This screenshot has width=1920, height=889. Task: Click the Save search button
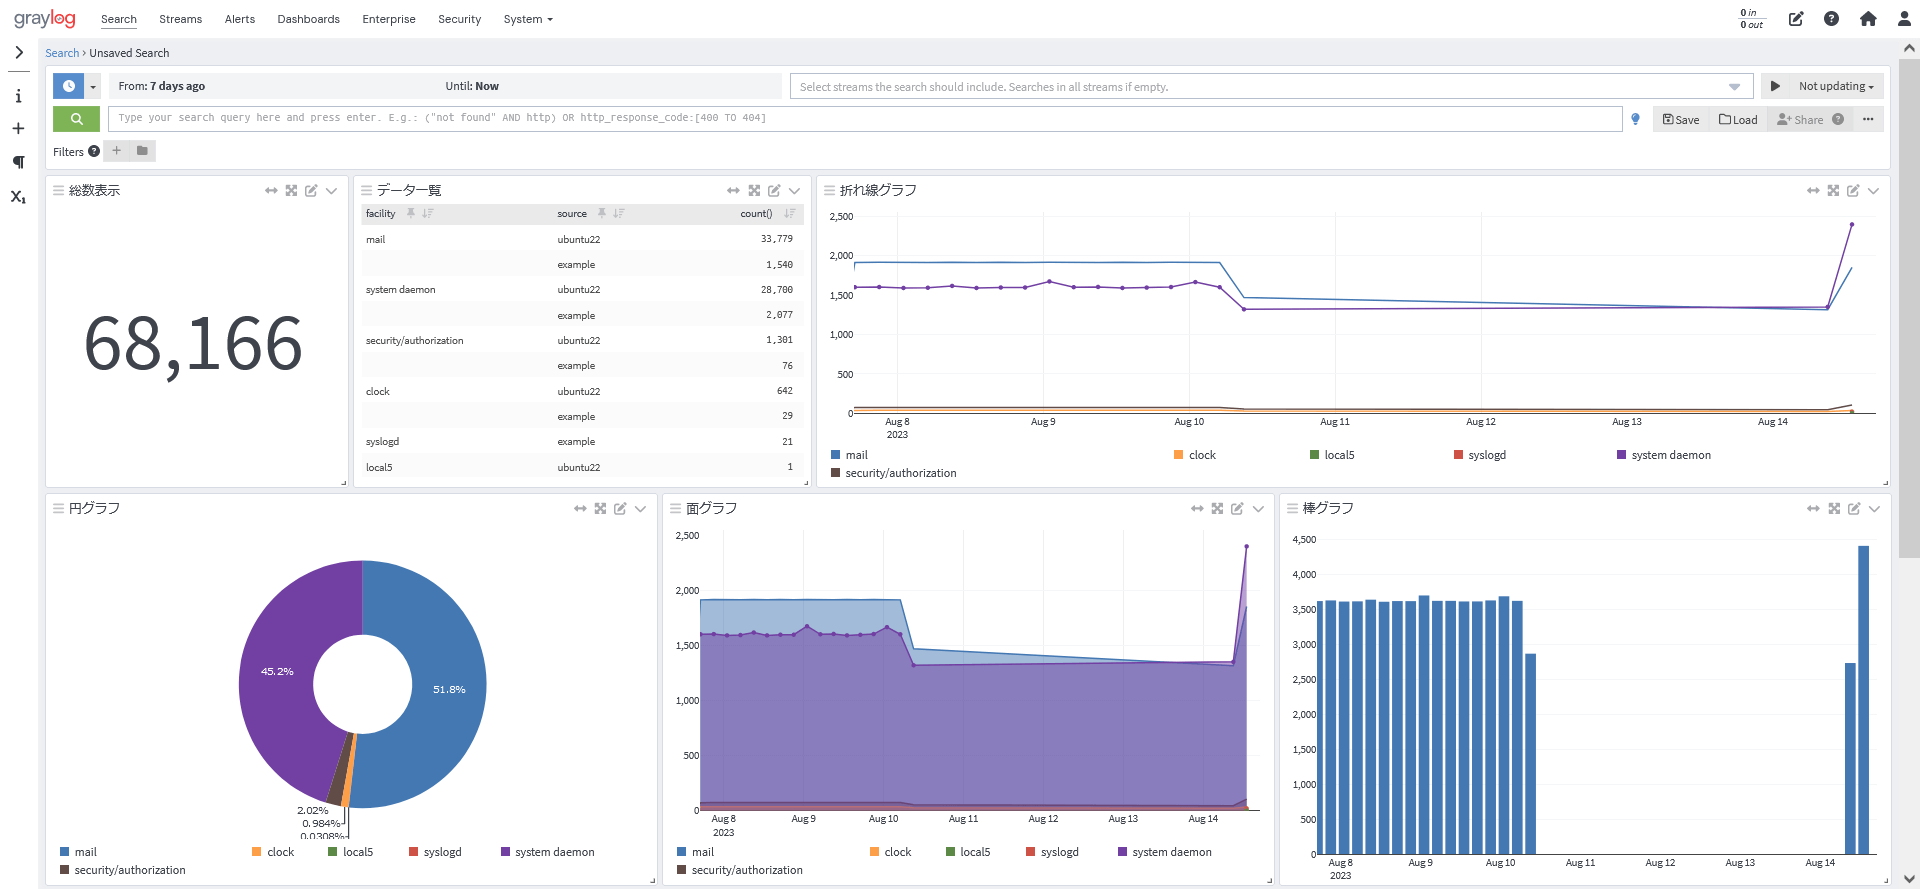coord(1681,120)
